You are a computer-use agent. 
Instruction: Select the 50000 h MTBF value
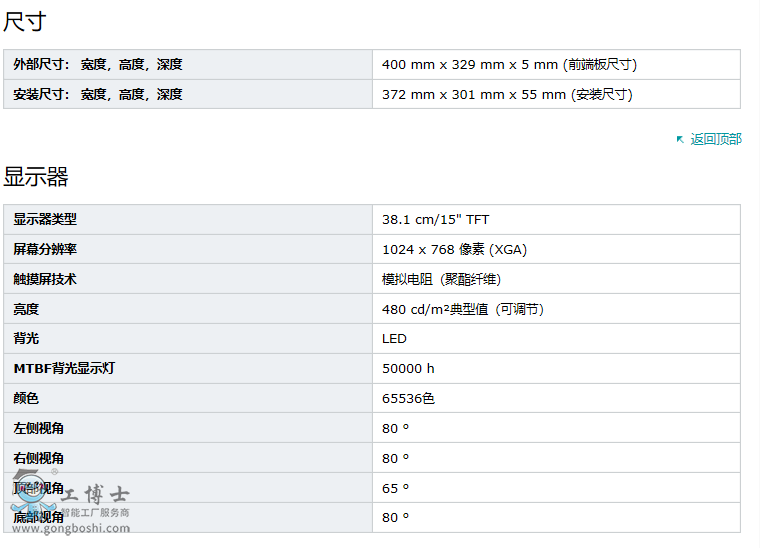point(408,368)
